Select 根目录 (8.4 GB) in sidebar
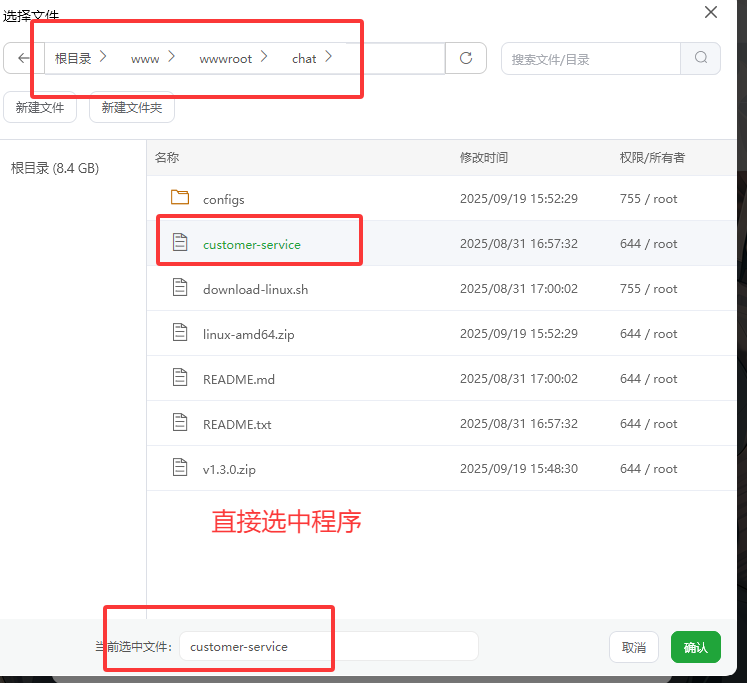Viewport: 747px width, 683px height. tap(55, 168)
